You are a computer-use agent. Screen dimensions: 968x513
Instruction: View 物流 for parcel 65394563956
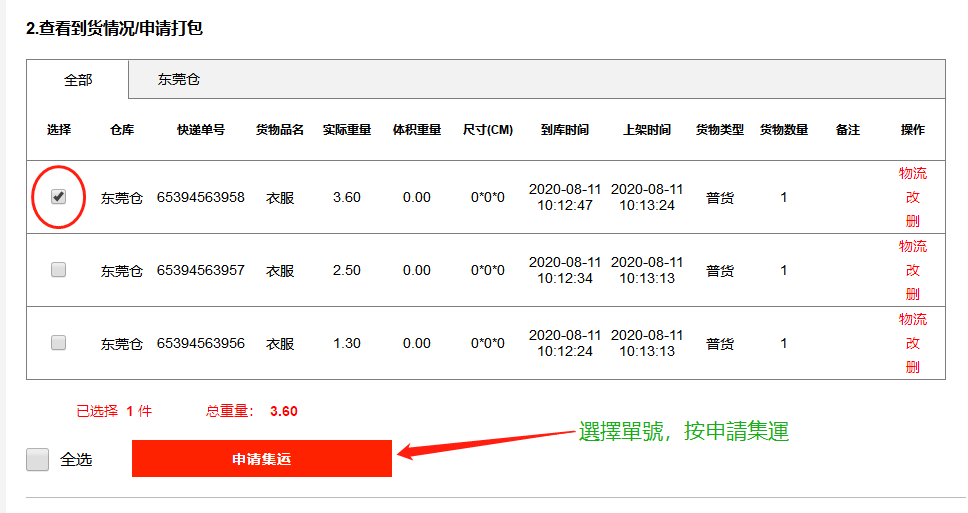[912, 319]
